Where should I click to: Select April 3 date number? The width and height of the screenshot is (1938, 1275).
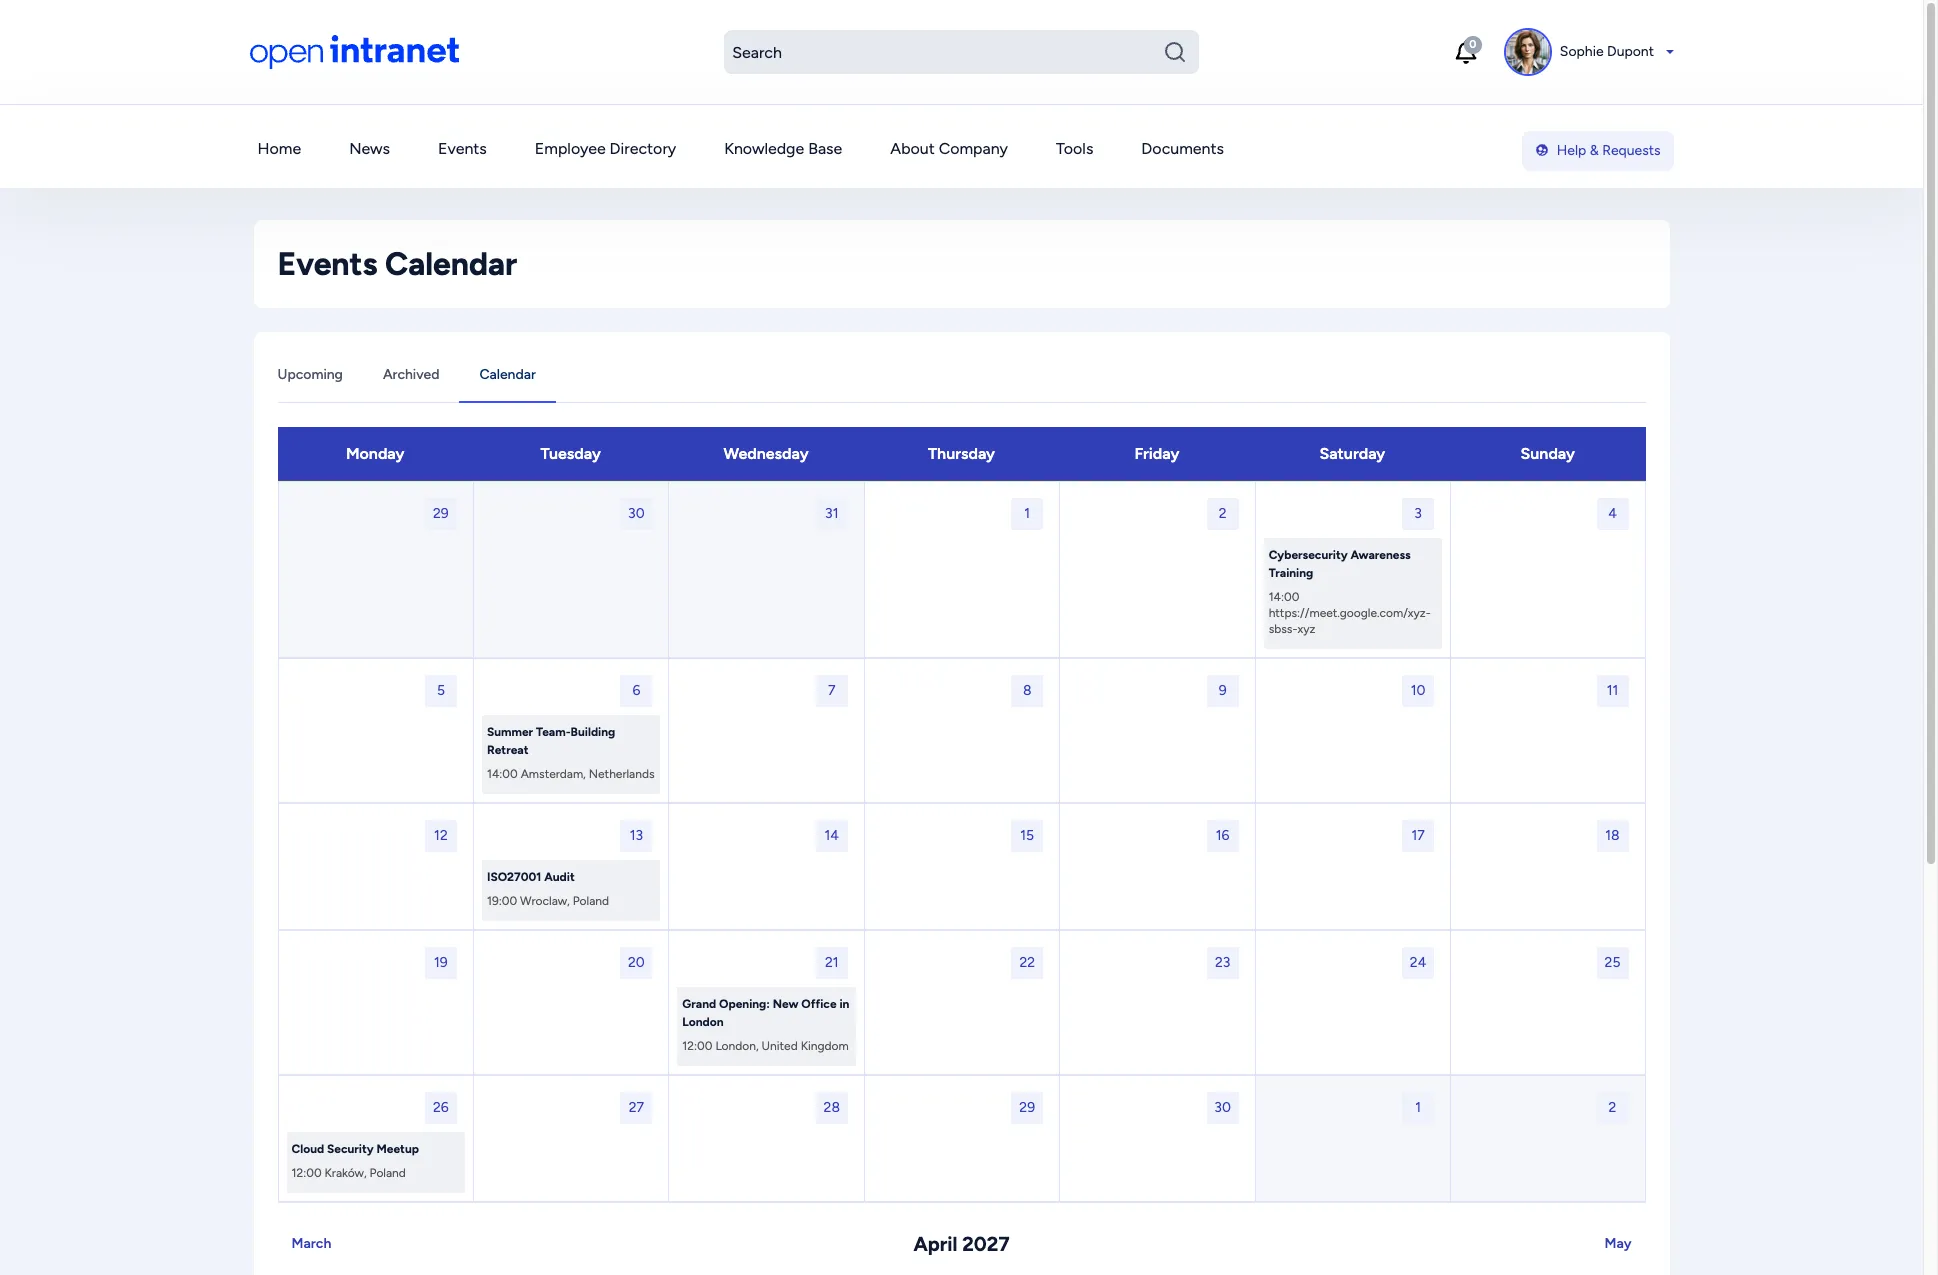[x=1417, y=513]
